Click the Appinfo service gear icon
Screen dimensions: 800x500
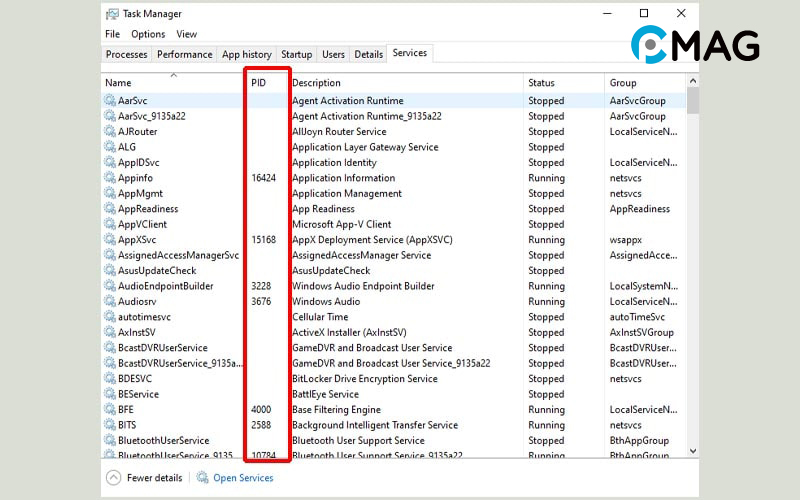tap(110, 178)
